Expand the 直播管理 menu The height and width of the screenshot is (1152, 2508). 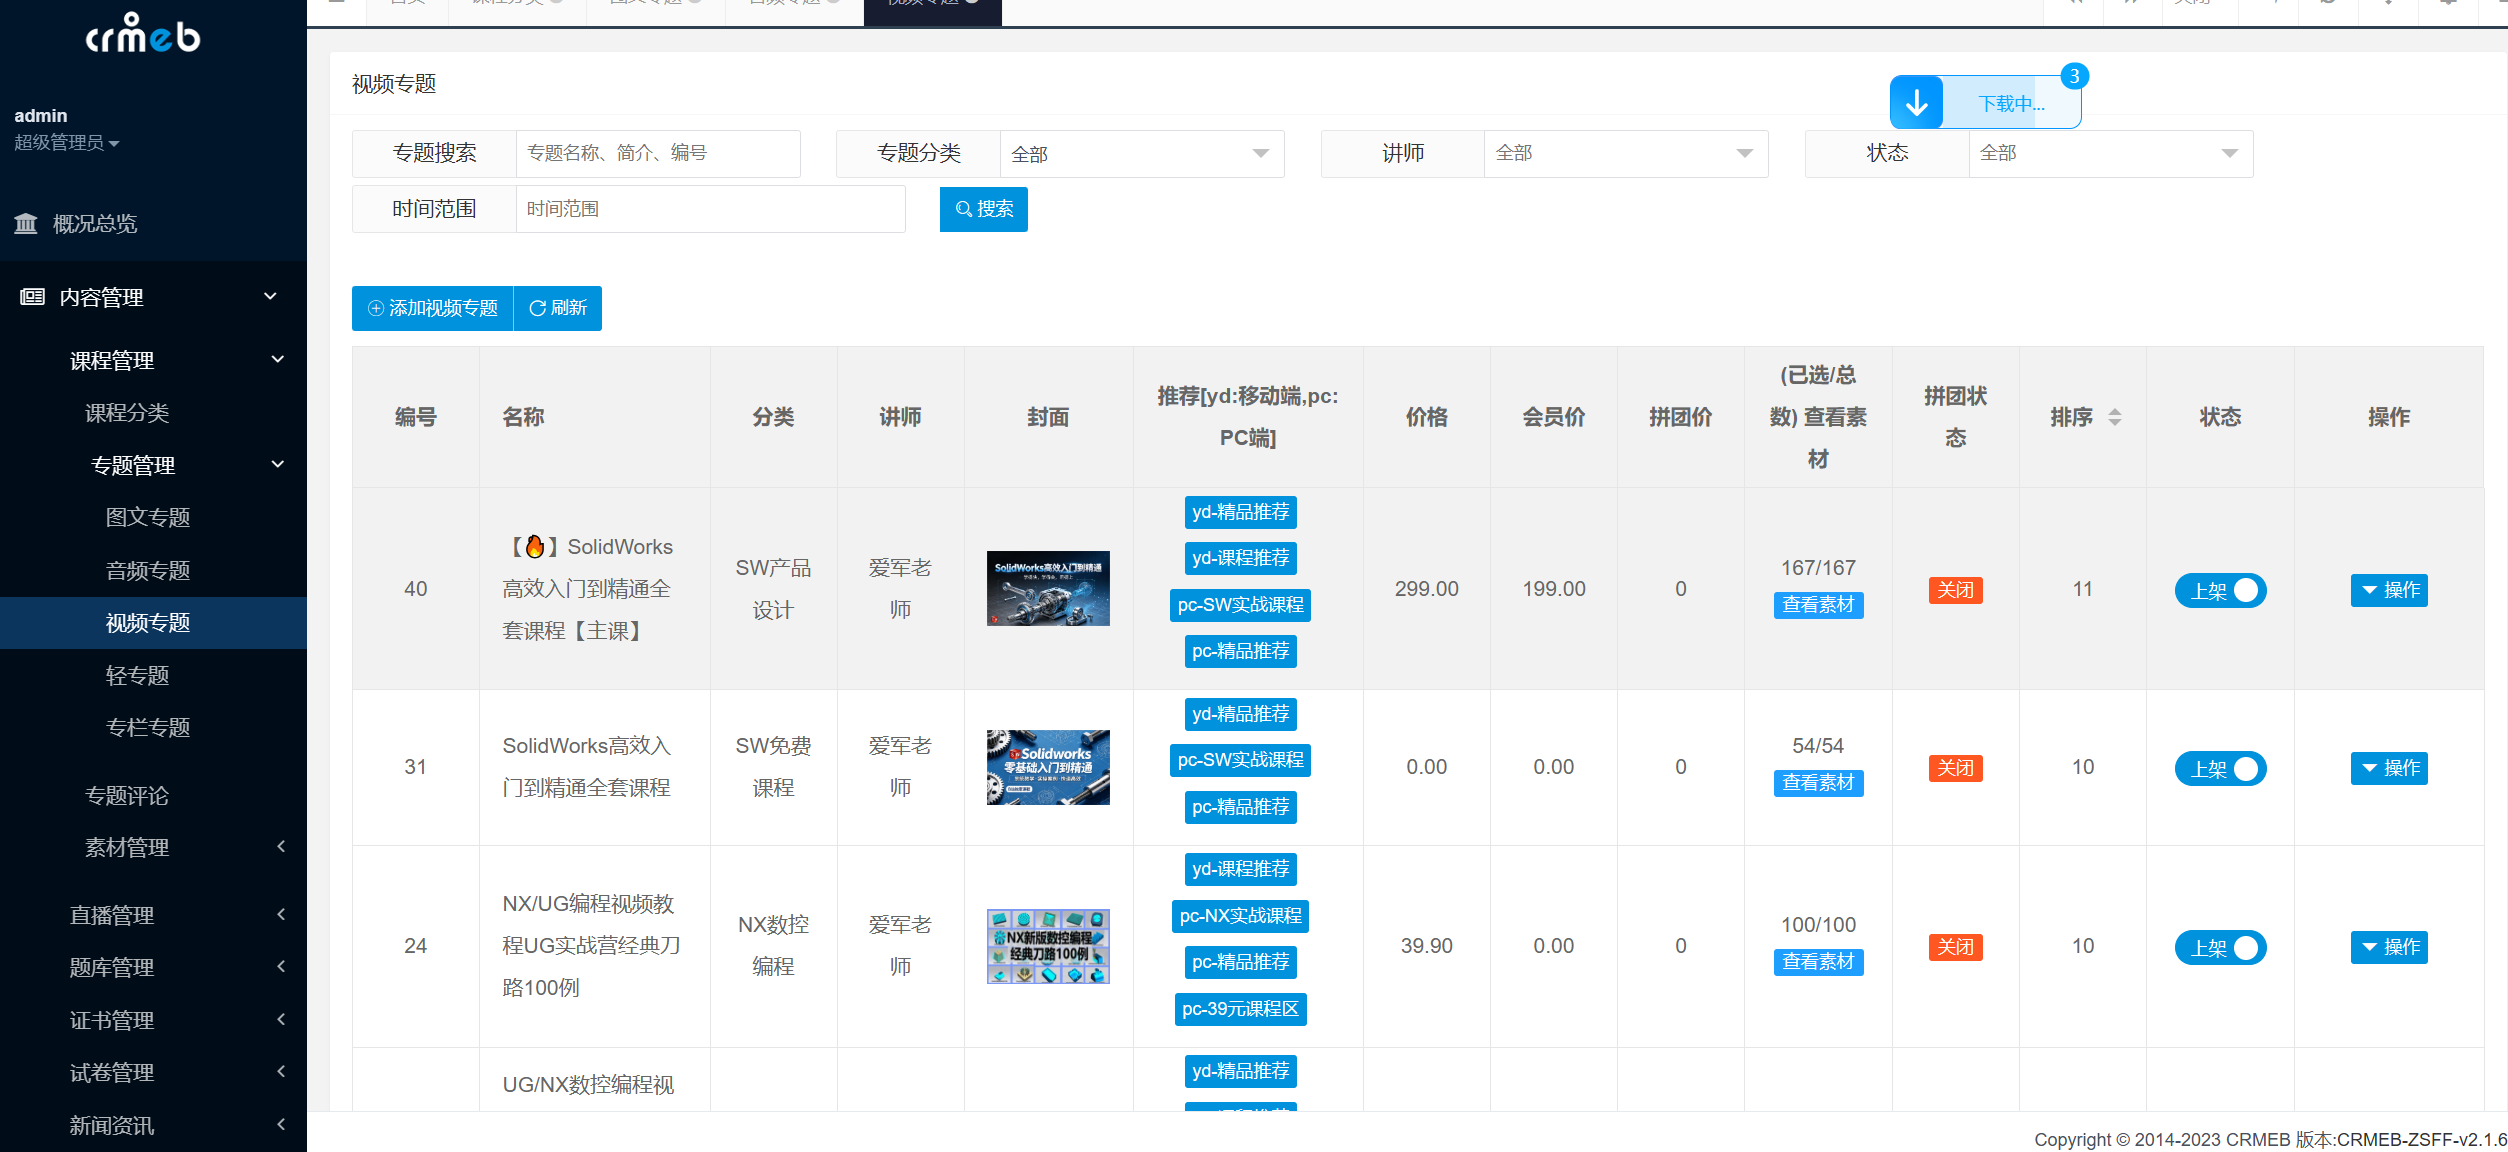pyautogui.click(x=281, y=914)
